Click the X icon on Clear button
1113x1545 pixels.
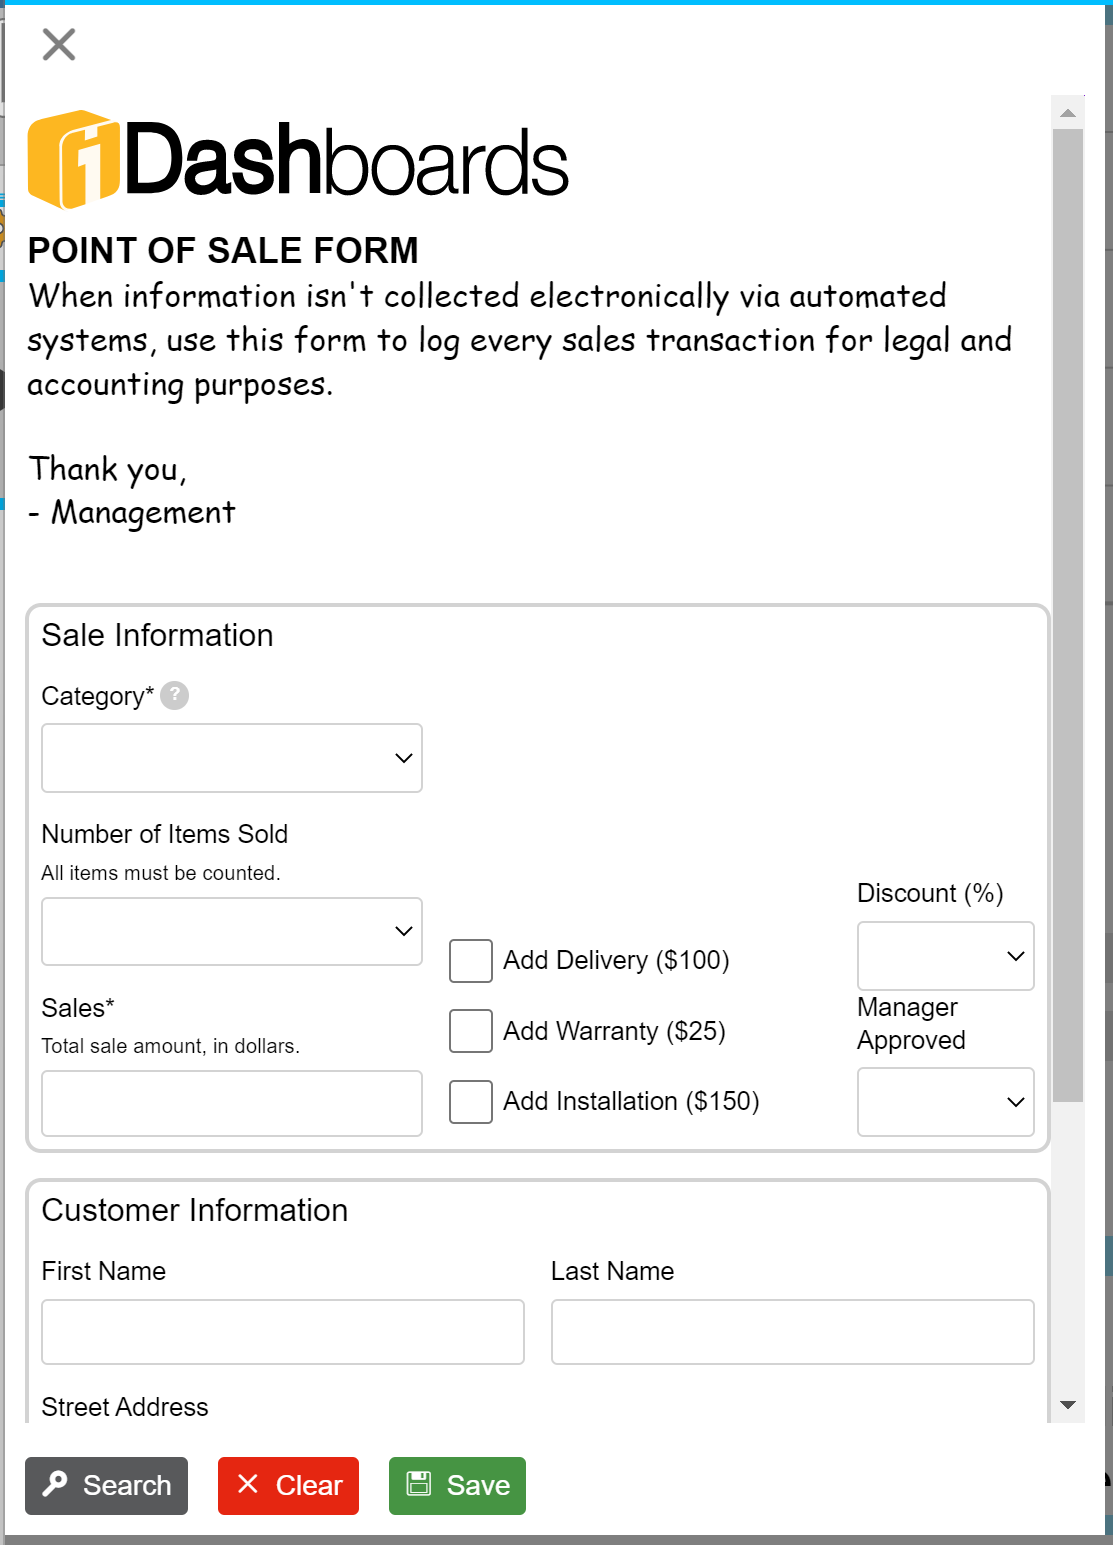coord(248,1484)
